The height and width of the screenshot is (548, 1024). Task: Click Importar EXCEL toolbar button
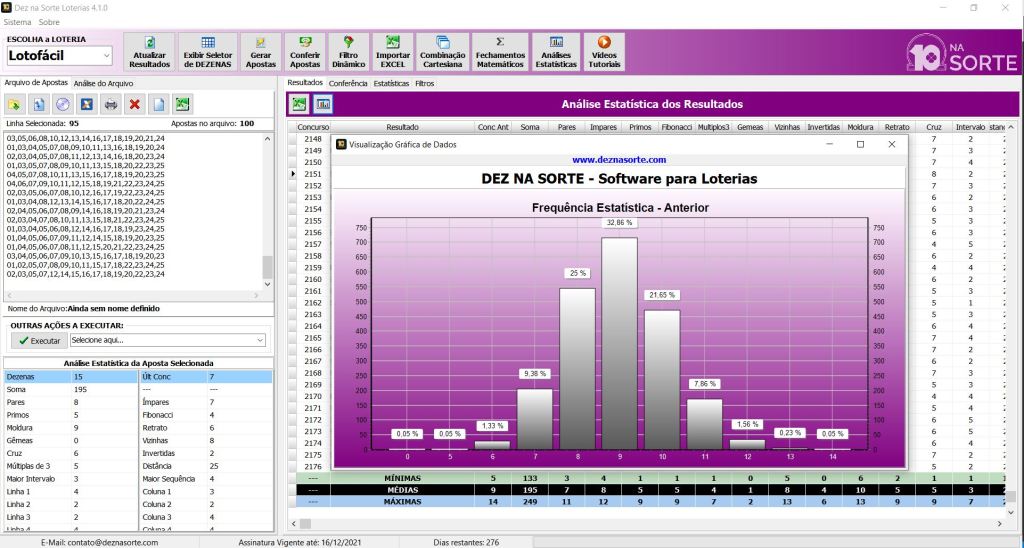(392, 52)
